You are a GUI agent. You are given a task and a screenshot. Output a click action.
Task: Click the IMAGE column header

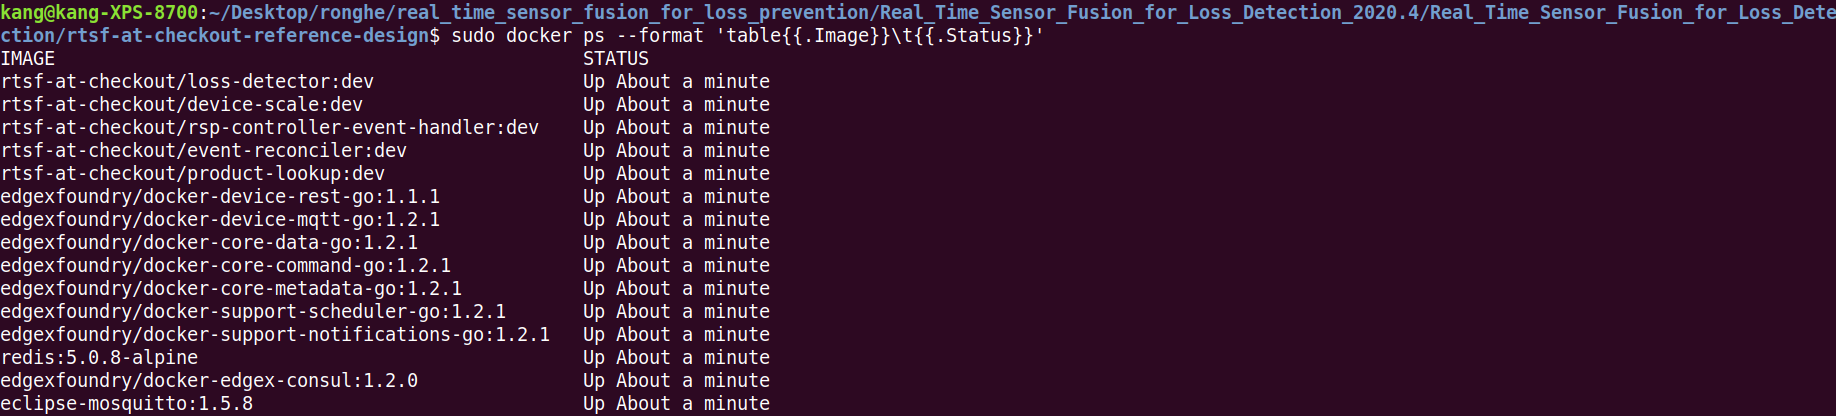(x=28, y=59)
